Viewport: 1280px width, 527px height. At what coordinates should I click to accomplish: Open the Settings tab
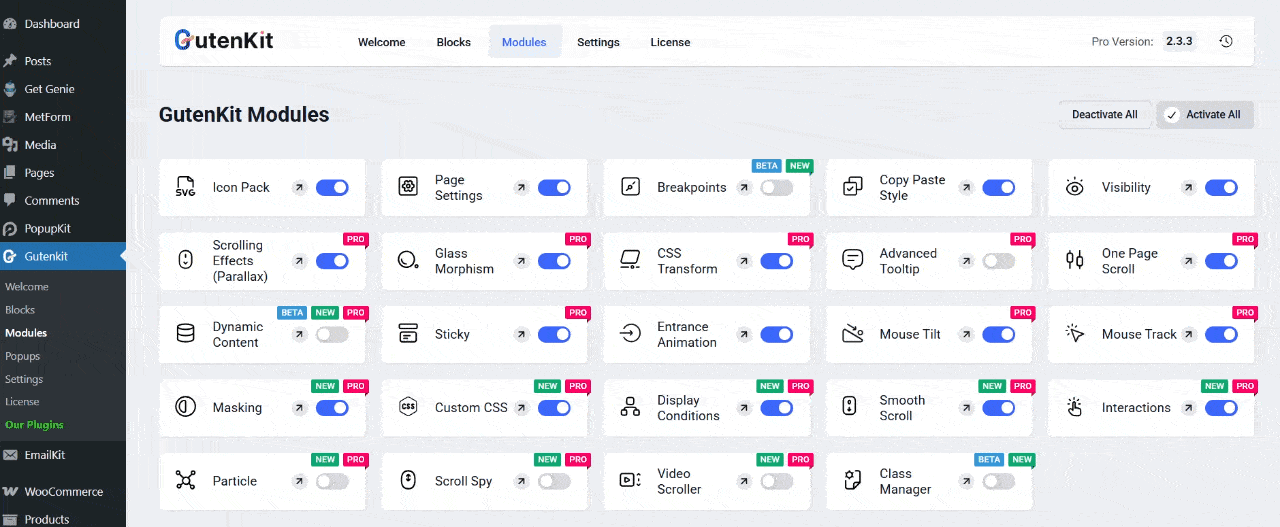pos(598,42)
